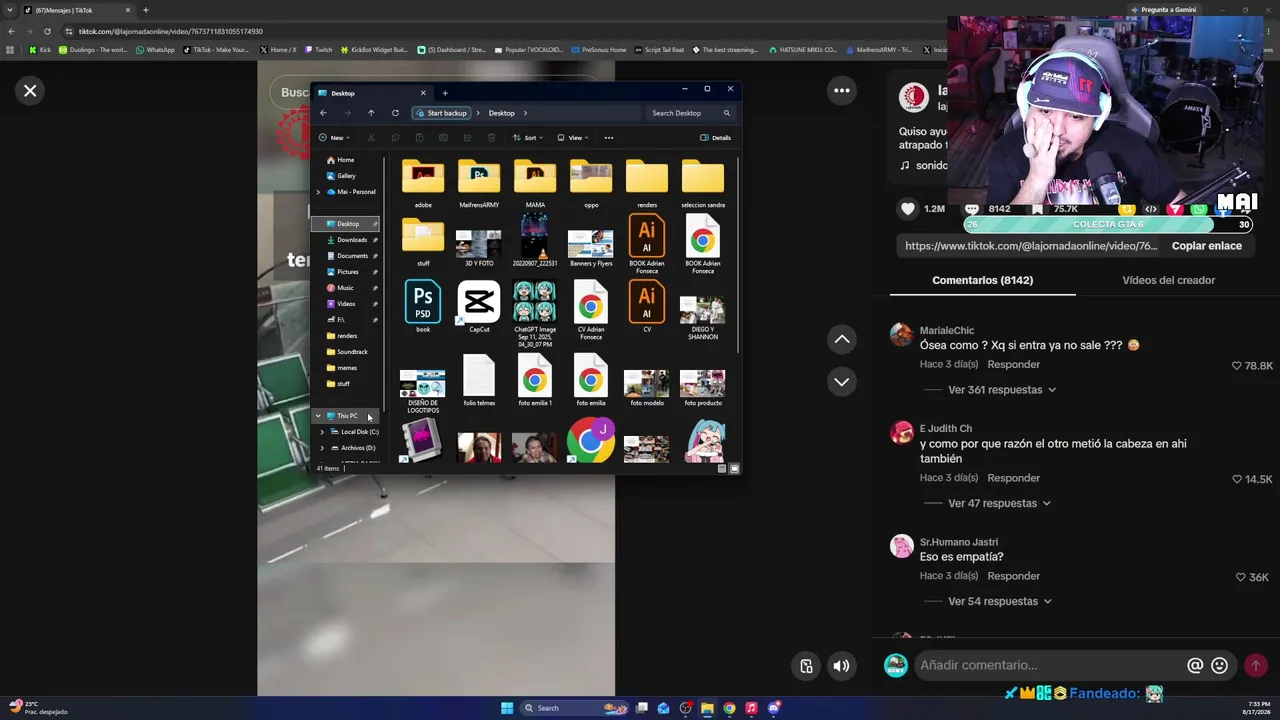Screen dimensions: 1280x720
Task: Select the CapCut shortcut icon
Action: 479,302
